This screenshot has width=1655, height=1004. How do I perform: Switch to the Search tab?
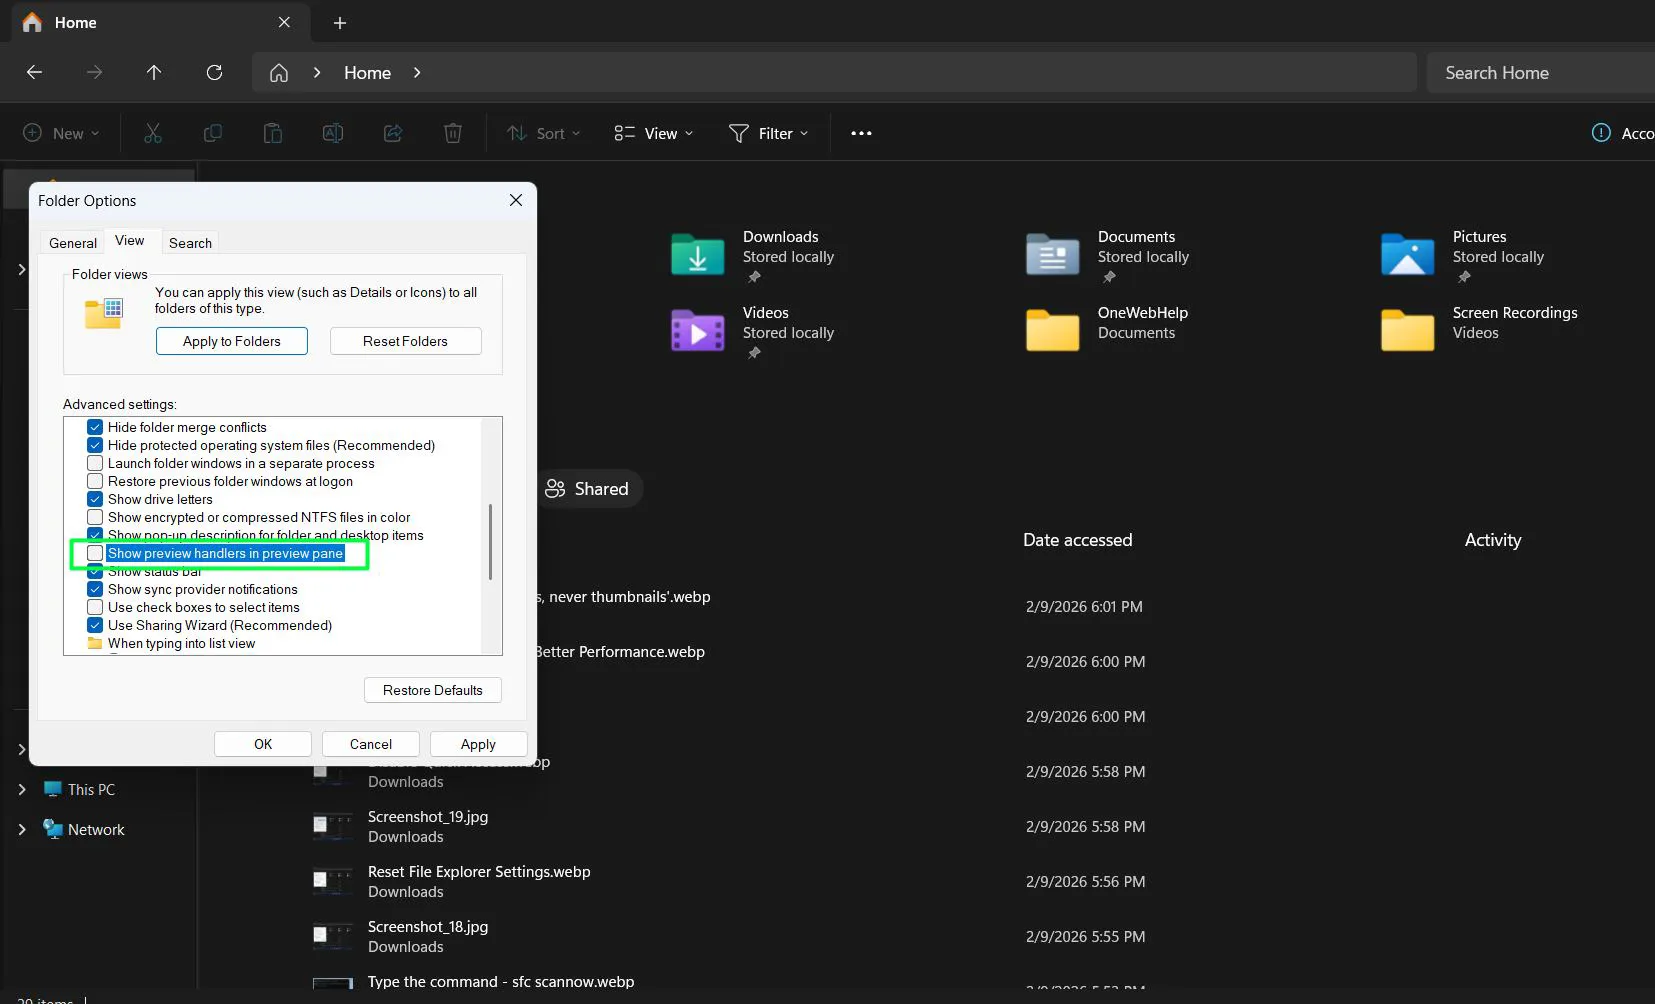[x=190, y=242]
